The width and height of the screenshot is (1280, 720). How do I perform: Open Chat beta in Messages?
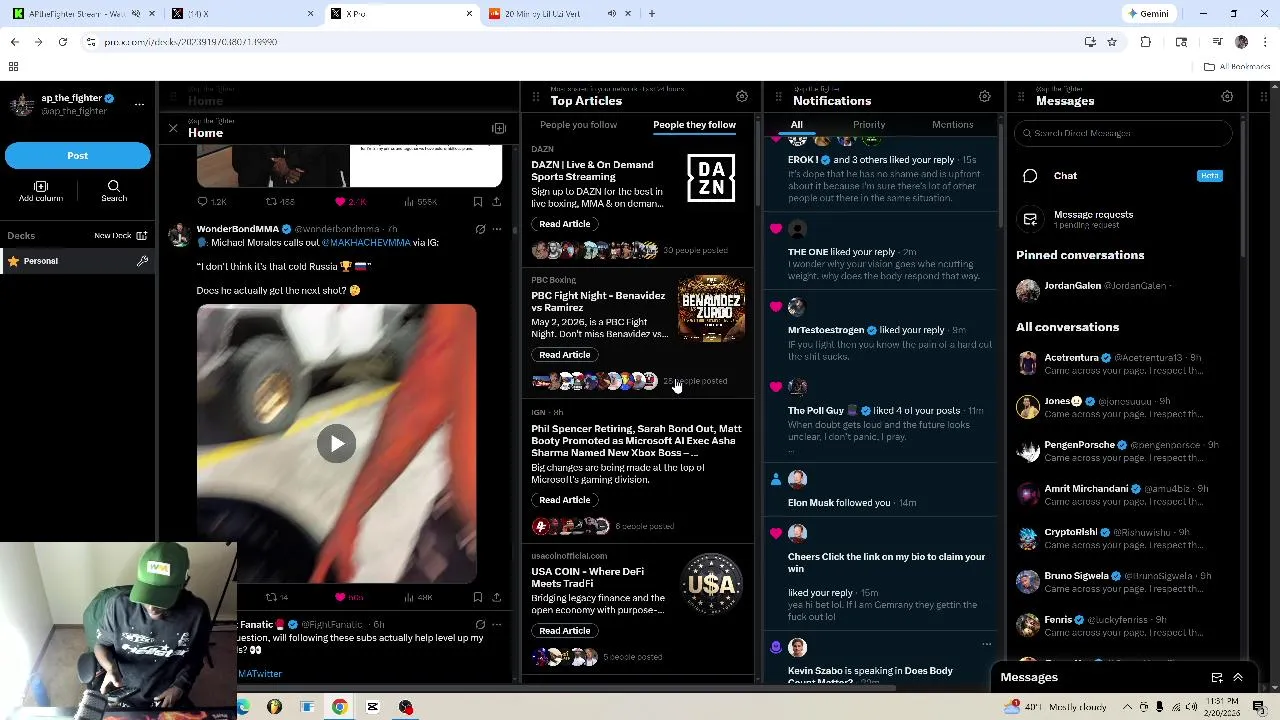(x=1124, y=176)
